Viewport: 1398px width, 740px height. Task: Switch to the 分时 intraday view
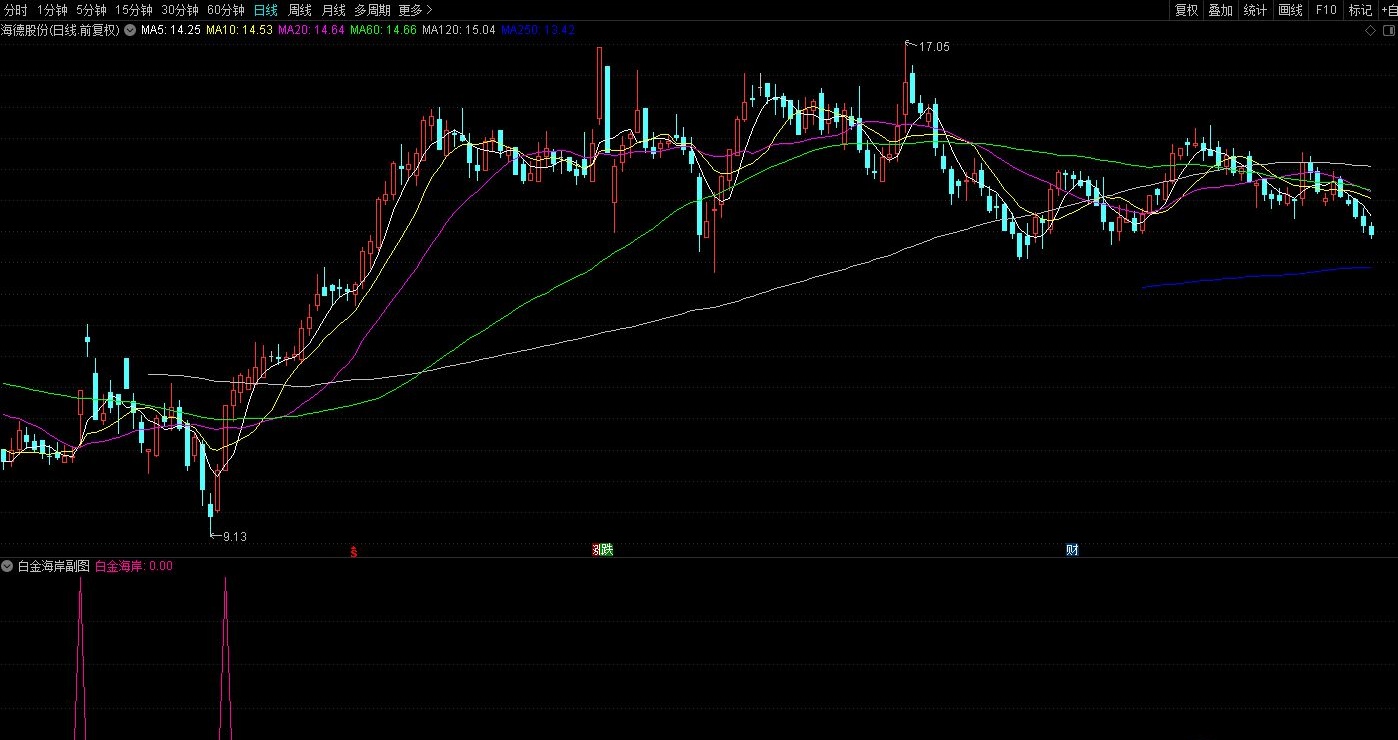pyautogui.click(x=16, y=10)
